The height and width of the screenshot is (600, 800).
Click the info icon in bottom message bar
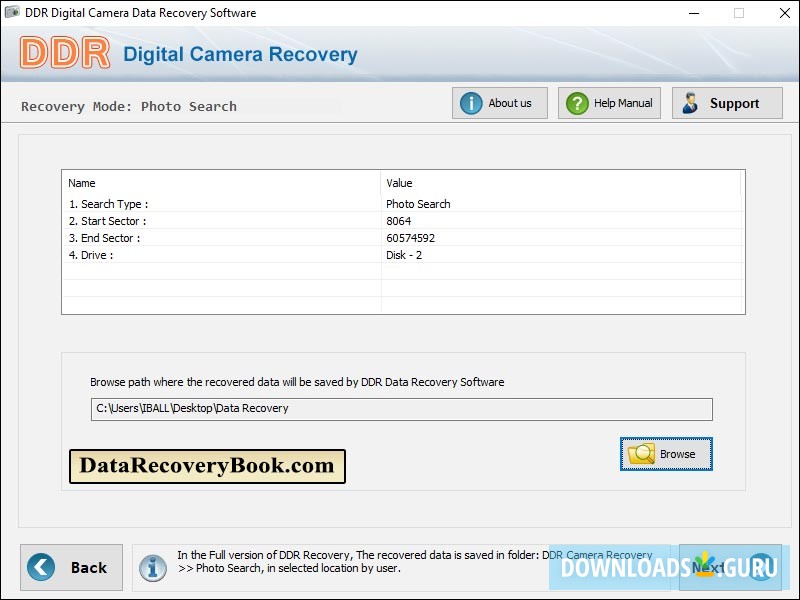(153, 568)
